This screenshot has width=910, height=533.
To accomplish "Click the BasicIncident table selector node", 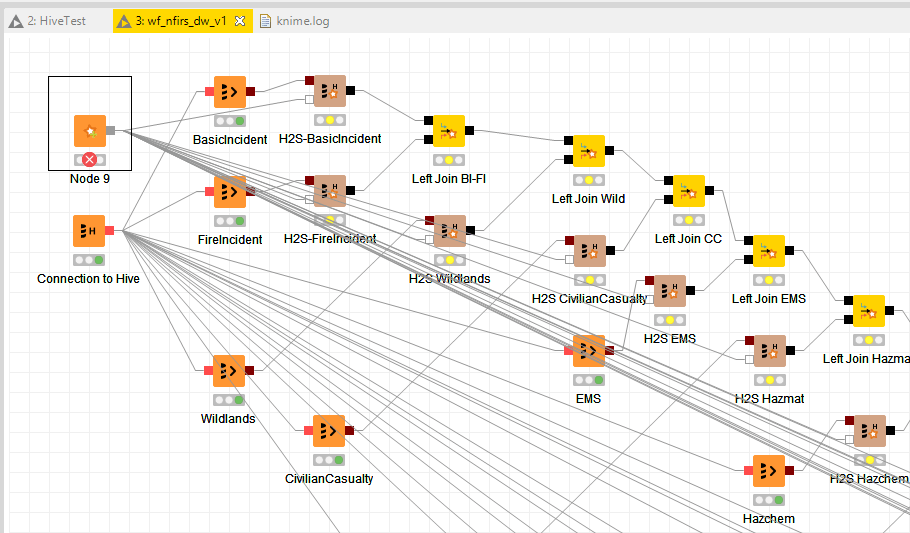I will [x=230, y=92].
